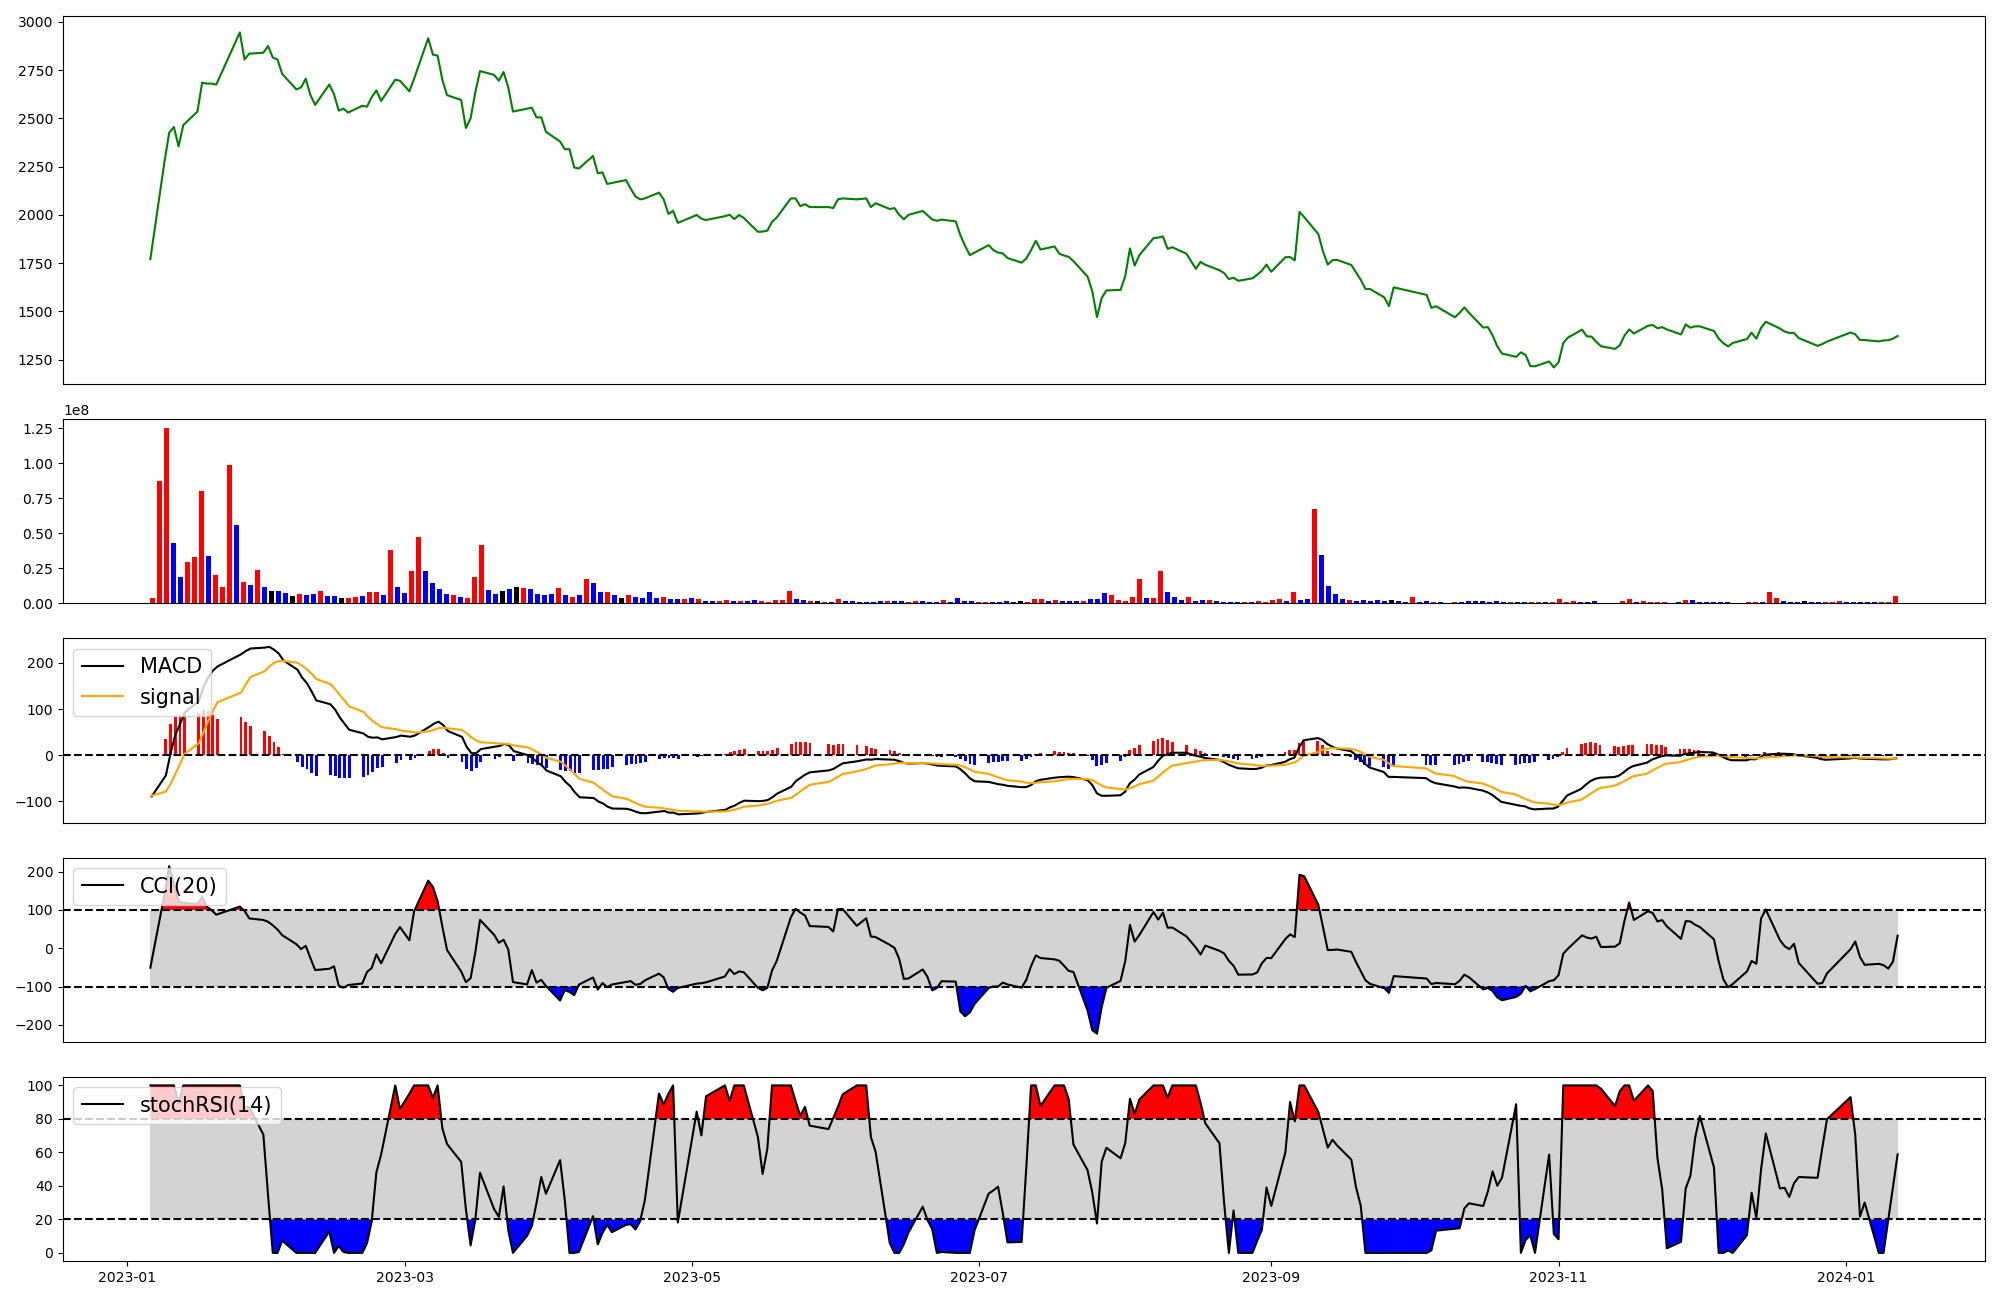This screenshot has width=2000, height=1300.
Task: Click the -200 label on CCI axis
Action: 36,1026
